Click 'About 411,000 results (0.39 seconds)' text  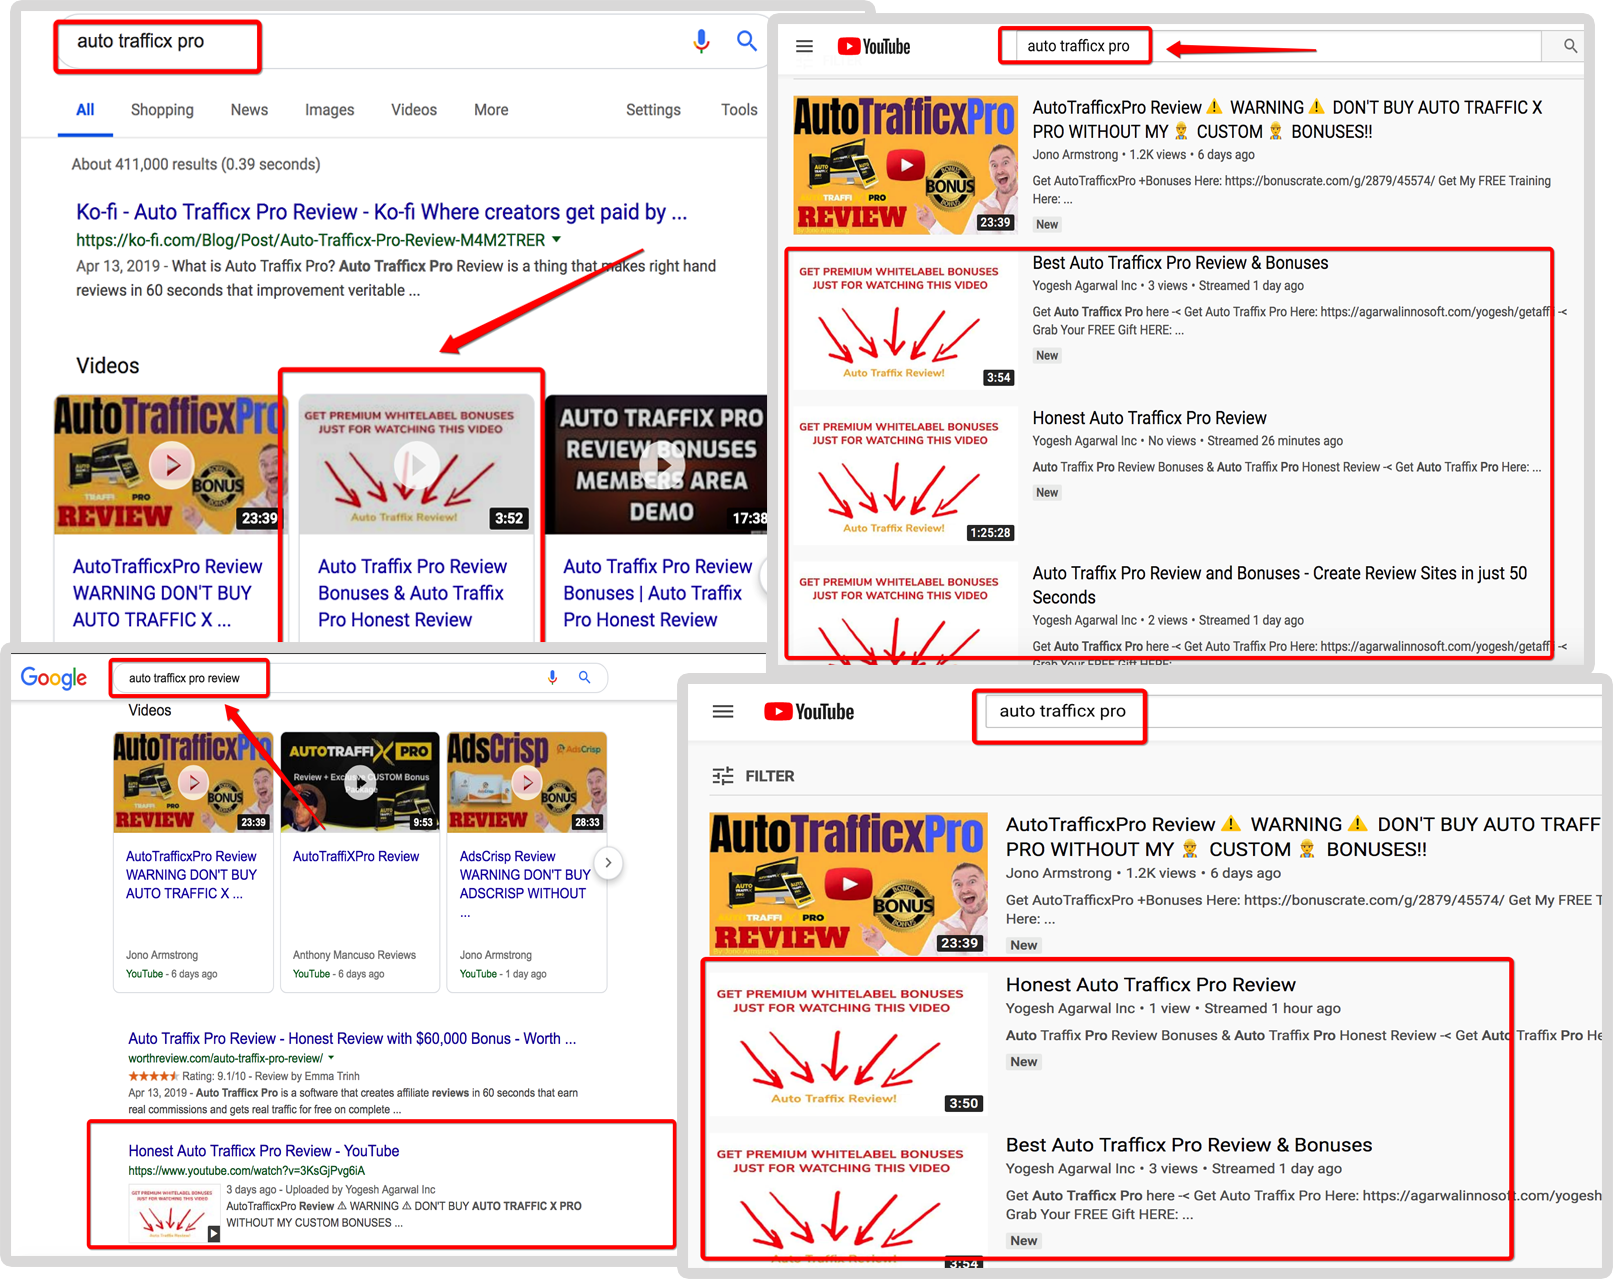196,164
